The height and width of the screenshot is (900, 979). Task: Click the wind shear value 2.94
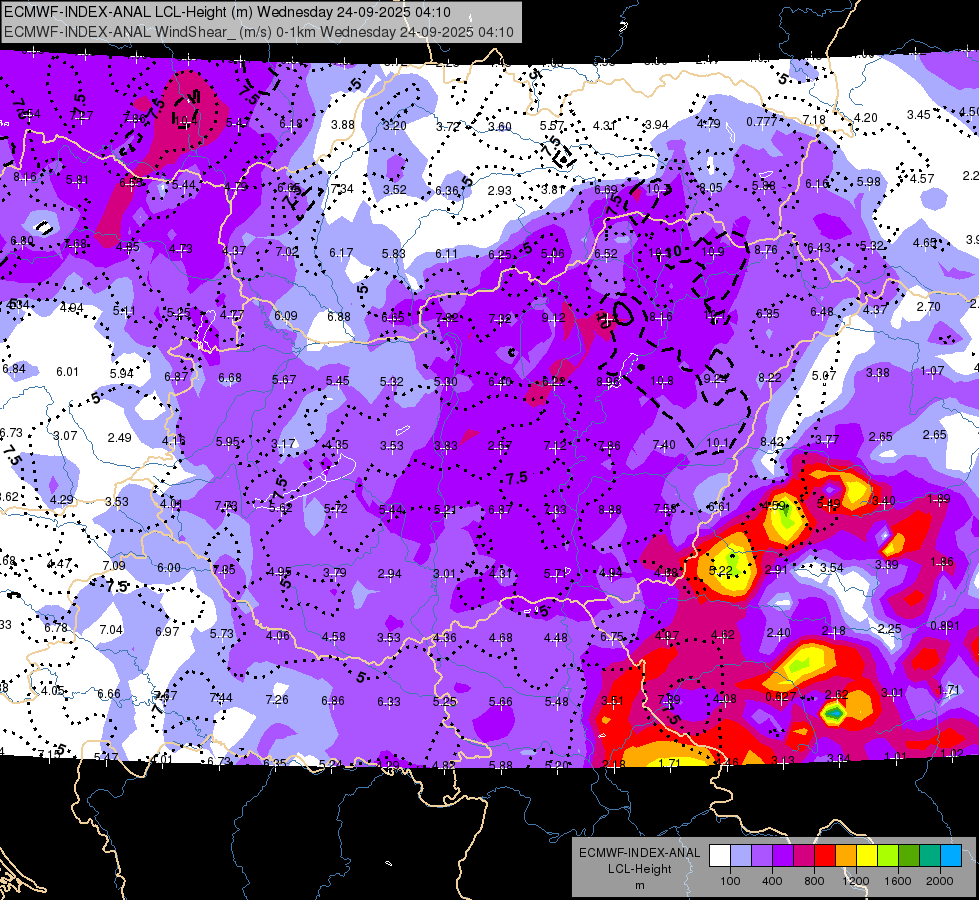pyautogui.click(x=390, y=573)
